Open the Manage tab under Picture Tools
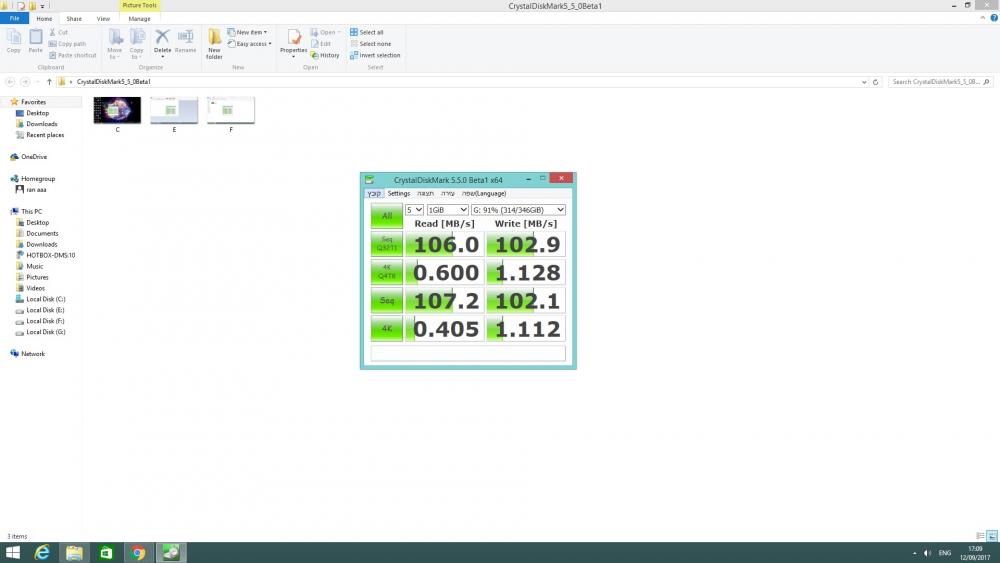This screenshot has width=1000, height=563. 139,18
